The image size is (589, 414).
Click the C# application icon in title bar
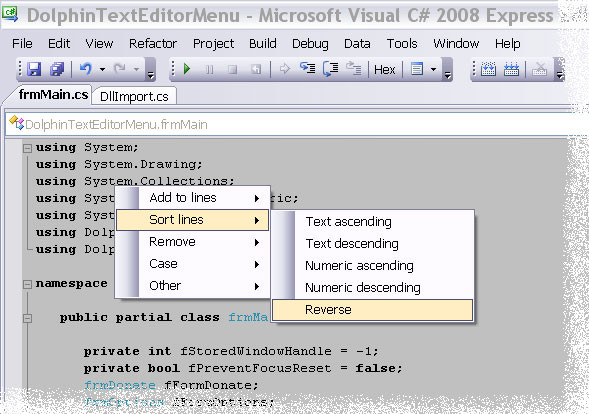(x=11, y=14)
